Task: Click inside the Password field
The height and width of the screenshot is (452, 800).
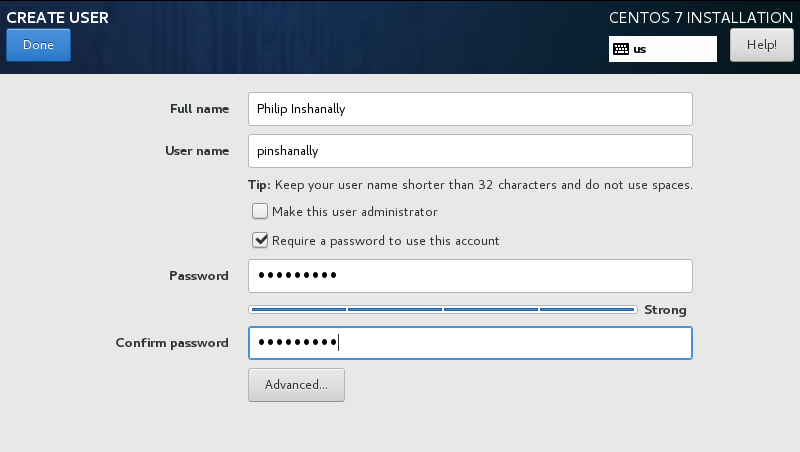Action: pyautogui.click(x=470, y=276)
